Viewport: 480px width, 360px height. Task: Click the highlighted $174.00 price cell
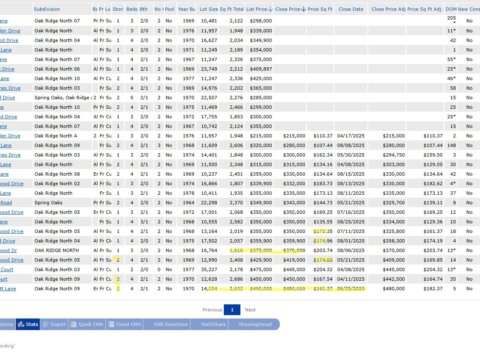323,260
